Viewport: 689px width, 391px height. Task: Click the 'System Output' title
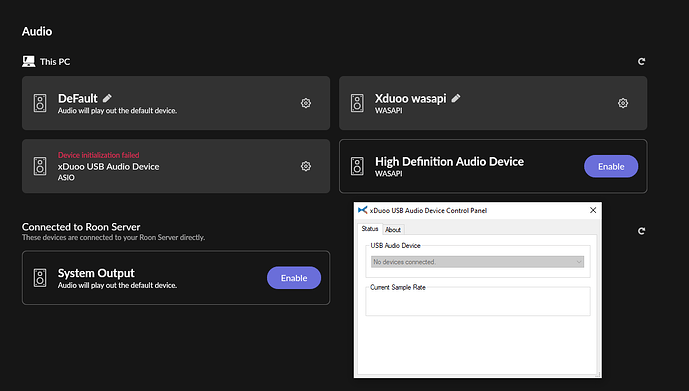click(x=96, y=273)
